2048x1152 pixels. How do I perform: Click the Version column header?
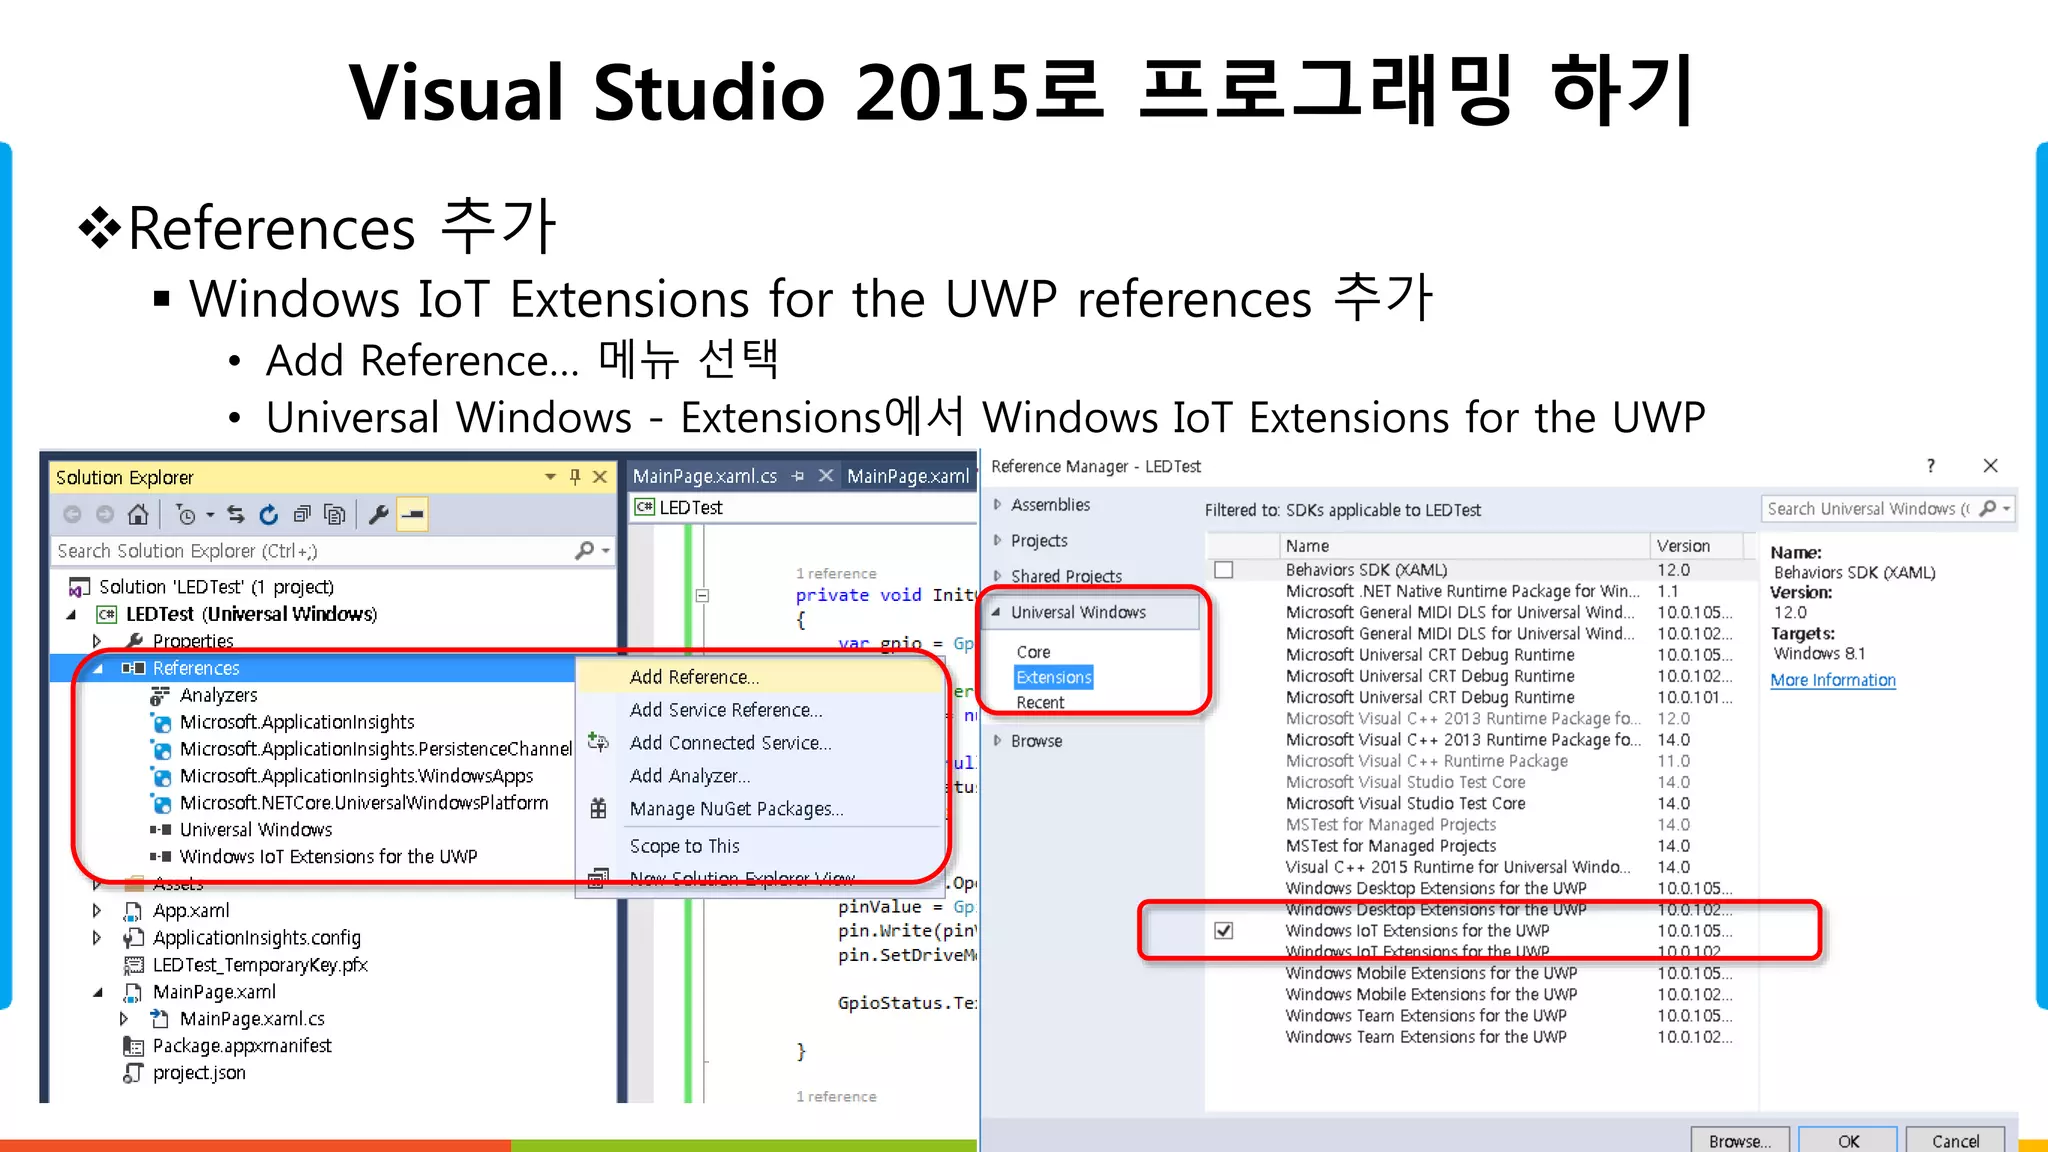coord(1698,546)
